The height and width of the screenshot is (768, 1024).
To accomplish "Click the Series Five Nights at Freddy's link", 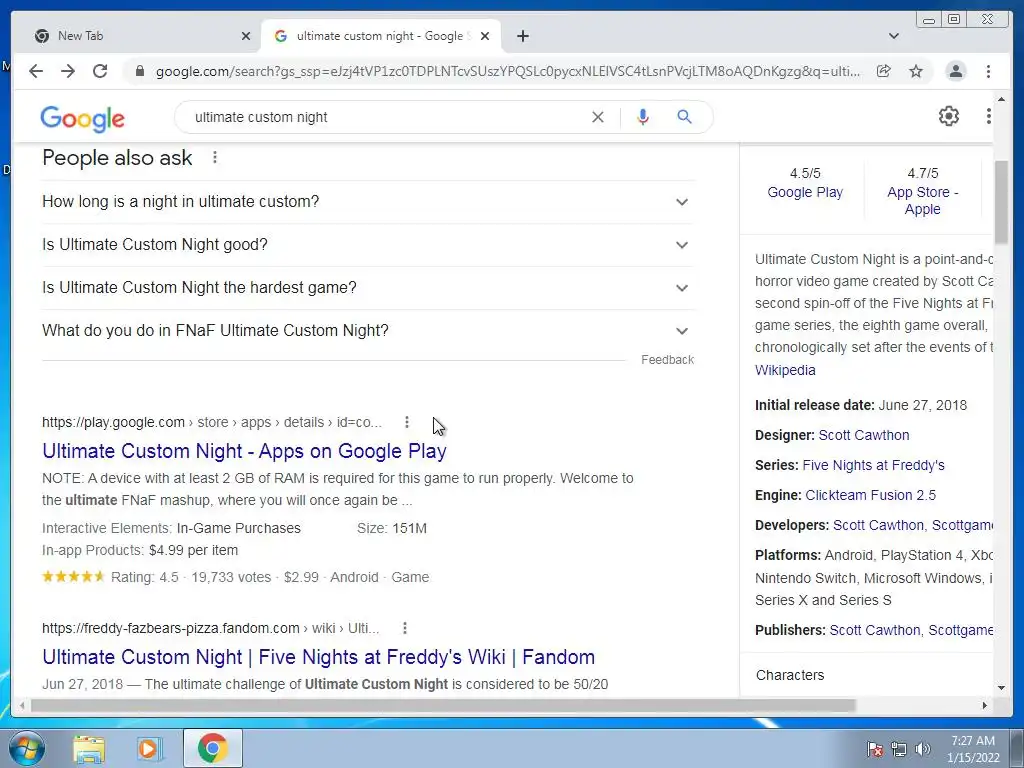I will click(873, 466).
